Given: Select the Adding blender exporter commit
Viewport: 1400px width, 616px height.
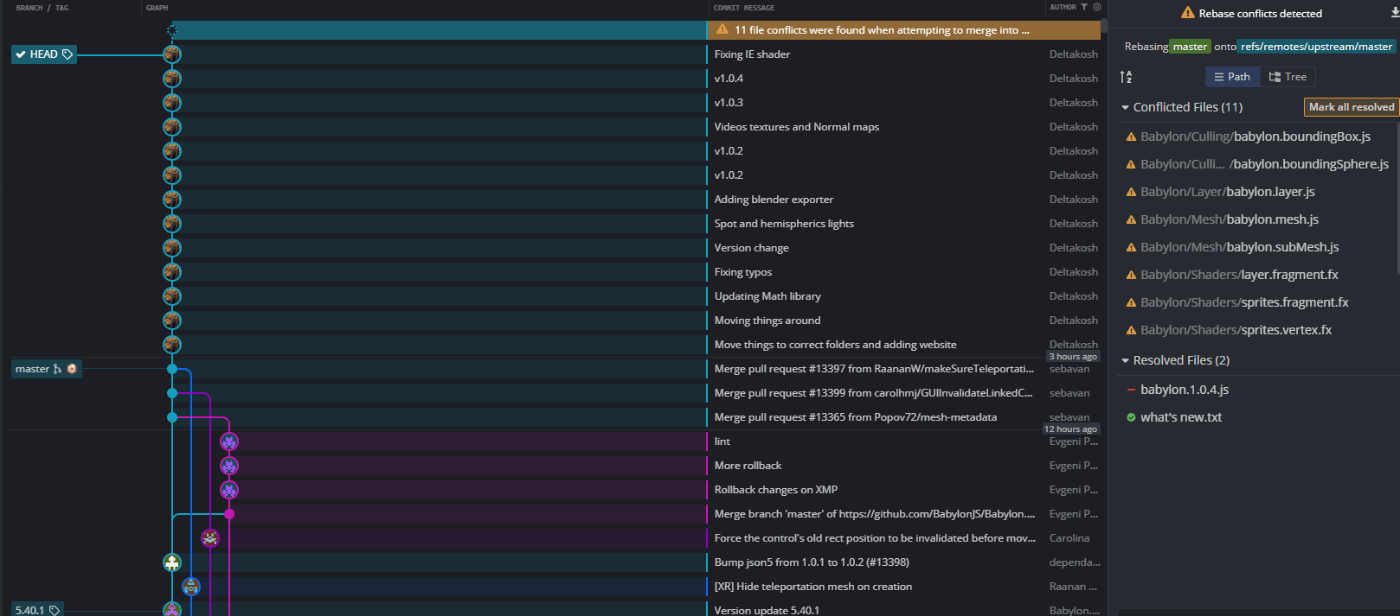Looking at the screenshot, I should tap(774, 199).
